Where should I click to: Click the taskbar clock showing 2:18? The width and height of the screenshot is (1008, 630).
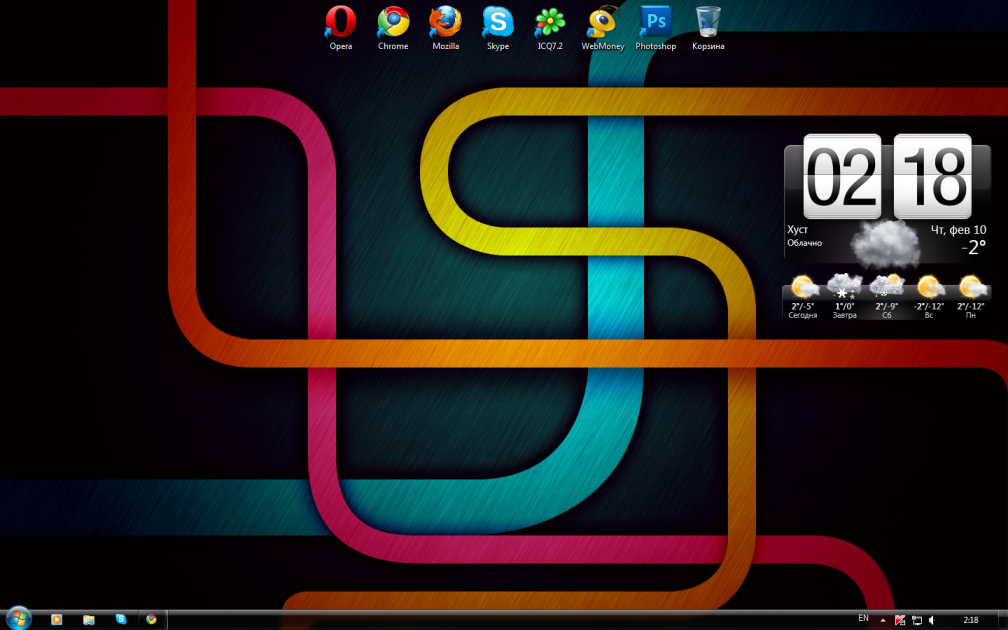[970, 620]
